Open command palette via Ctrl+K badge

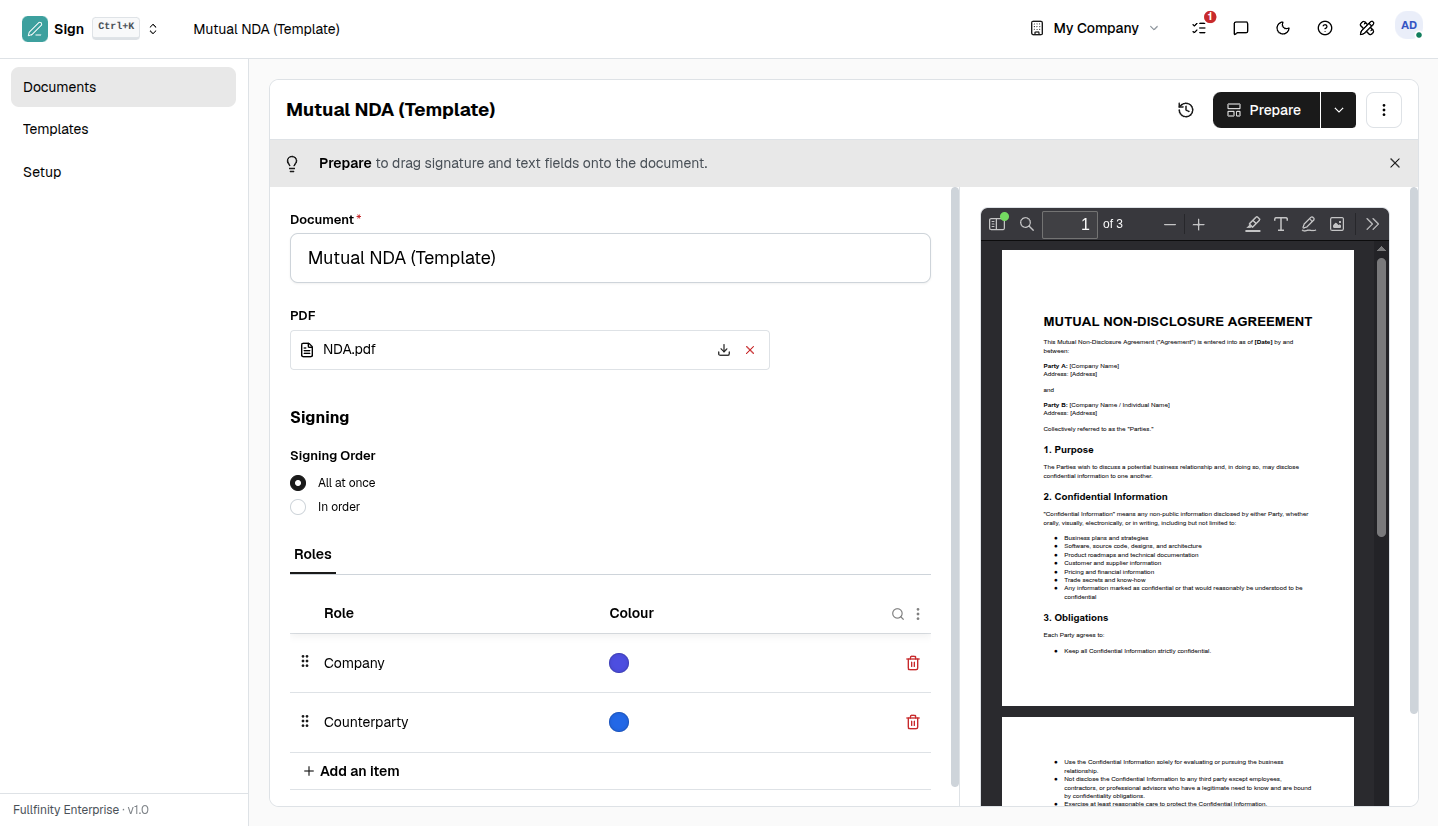point(116,28)
